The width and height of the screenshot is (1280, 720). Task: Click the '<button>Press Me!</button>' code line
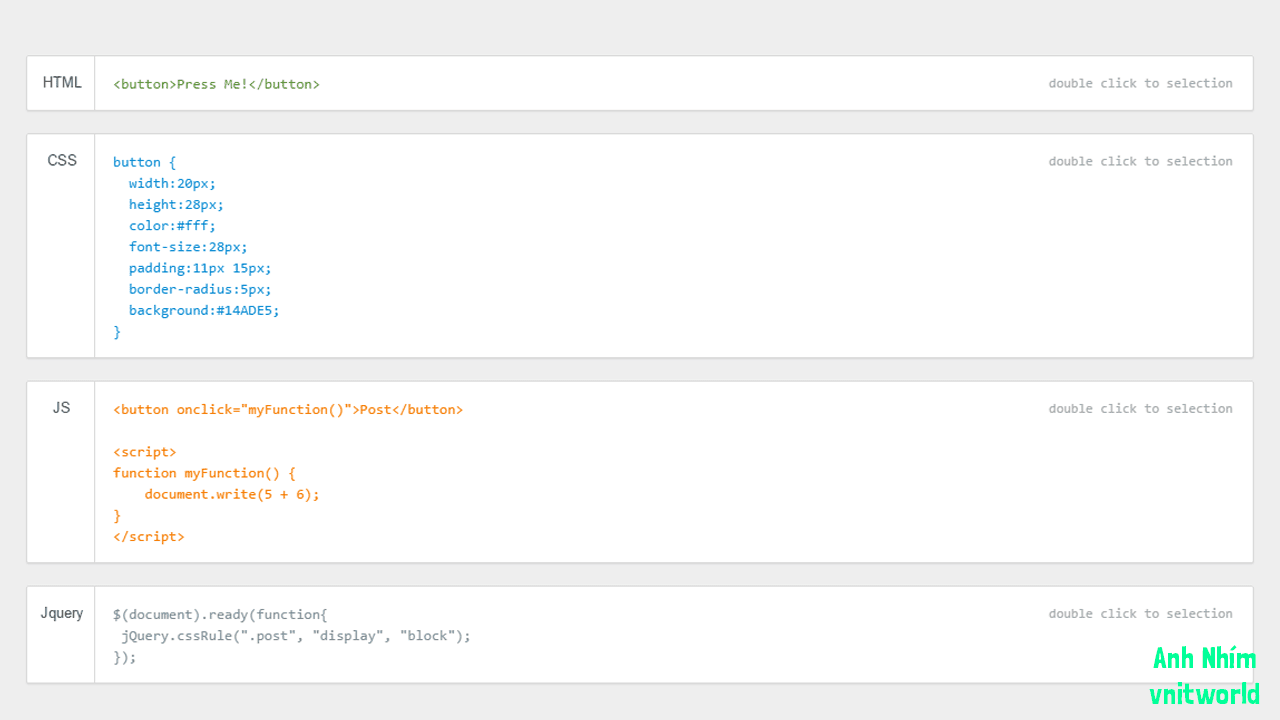click(x=216, y=84)
